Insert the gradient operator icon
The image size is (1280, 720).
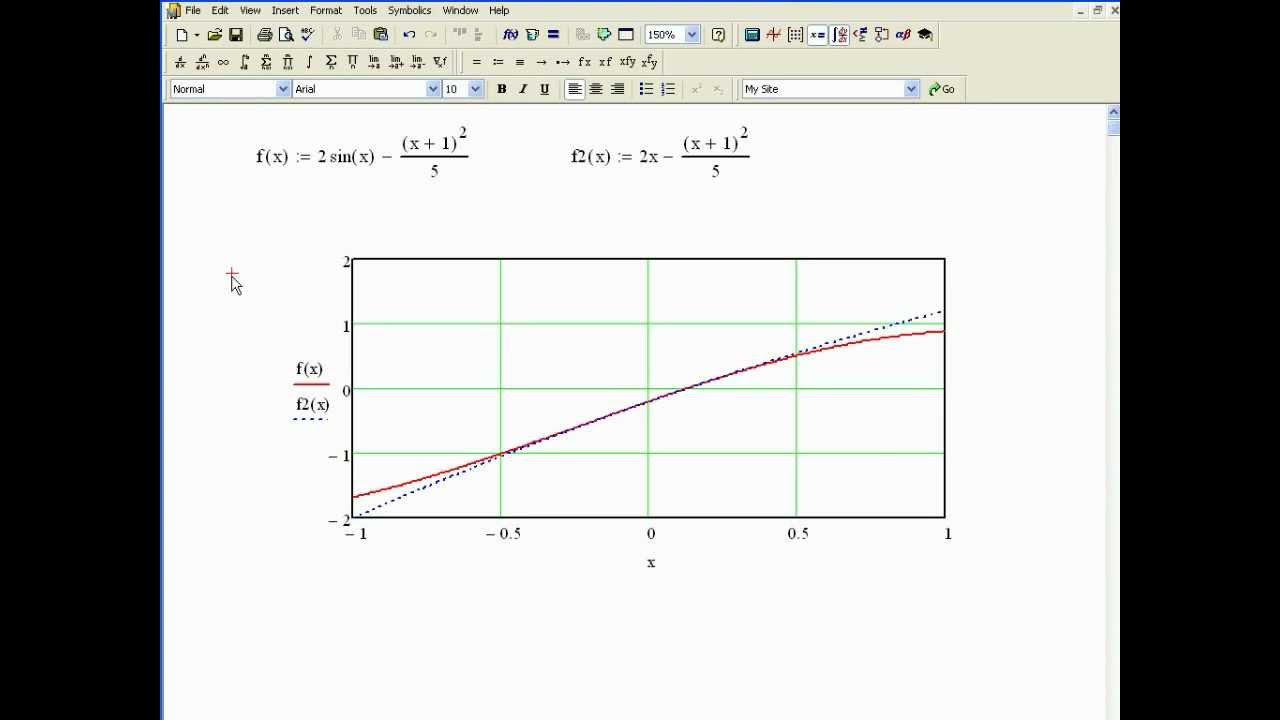439,62
